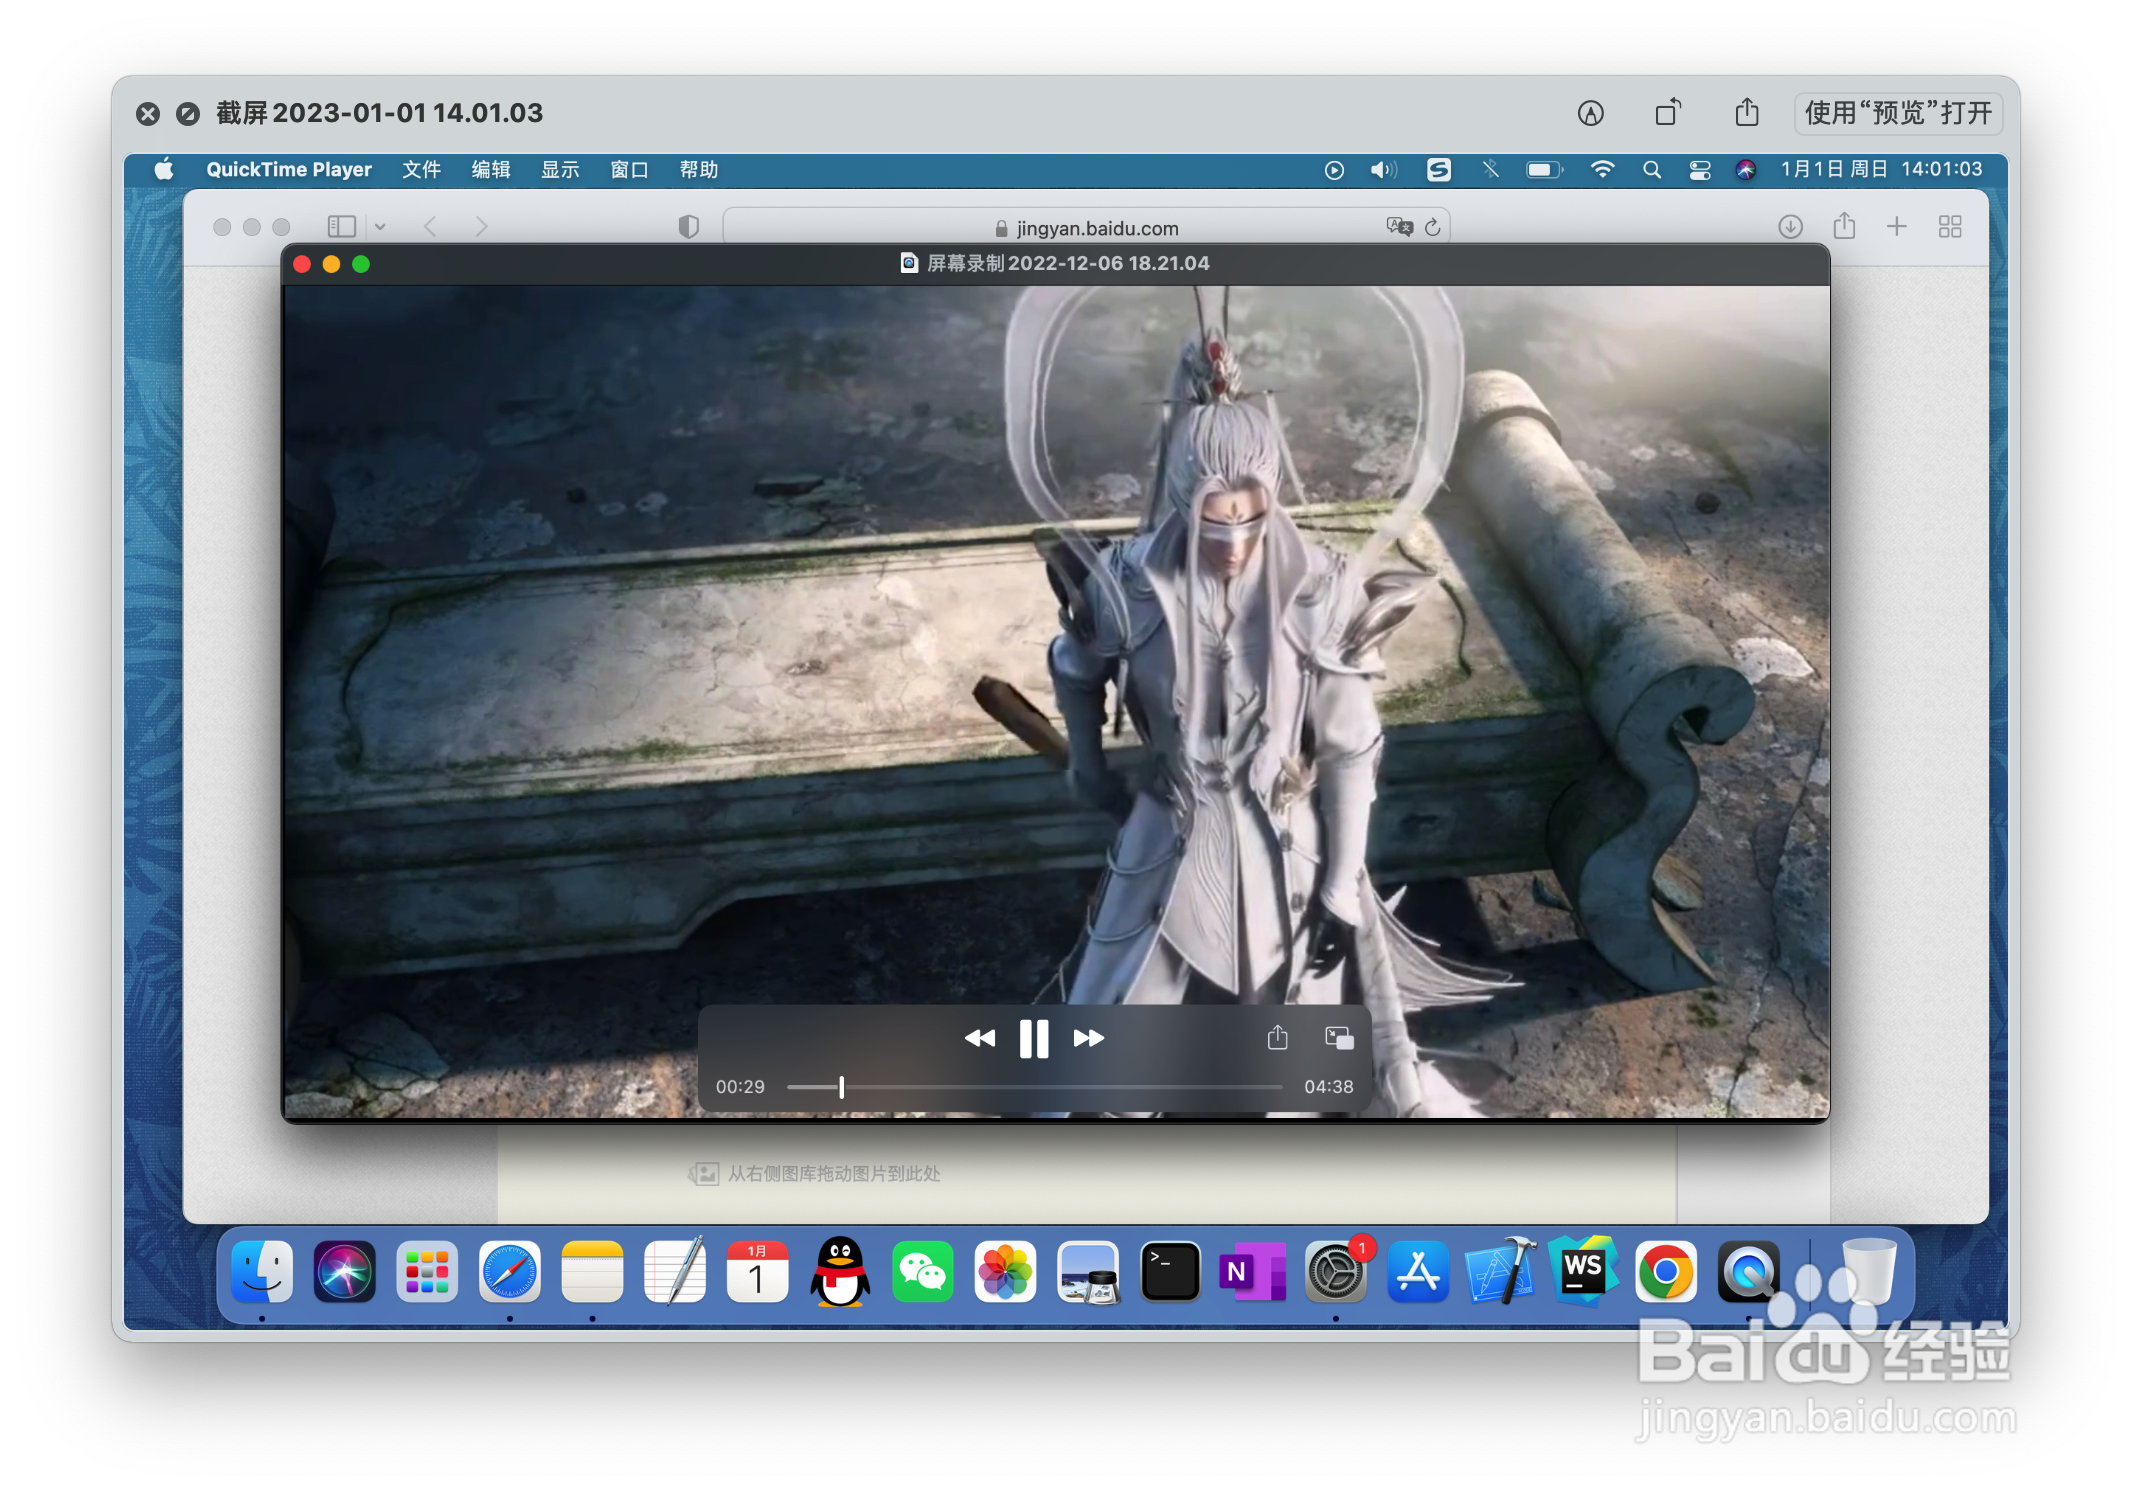Open the 帮助 menu

click(699, 169)
